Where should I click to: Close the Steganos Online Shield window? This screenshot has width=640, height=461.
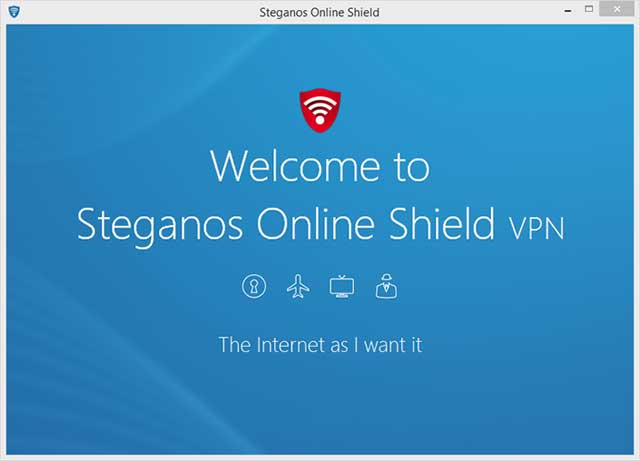[x=617, y=9]
